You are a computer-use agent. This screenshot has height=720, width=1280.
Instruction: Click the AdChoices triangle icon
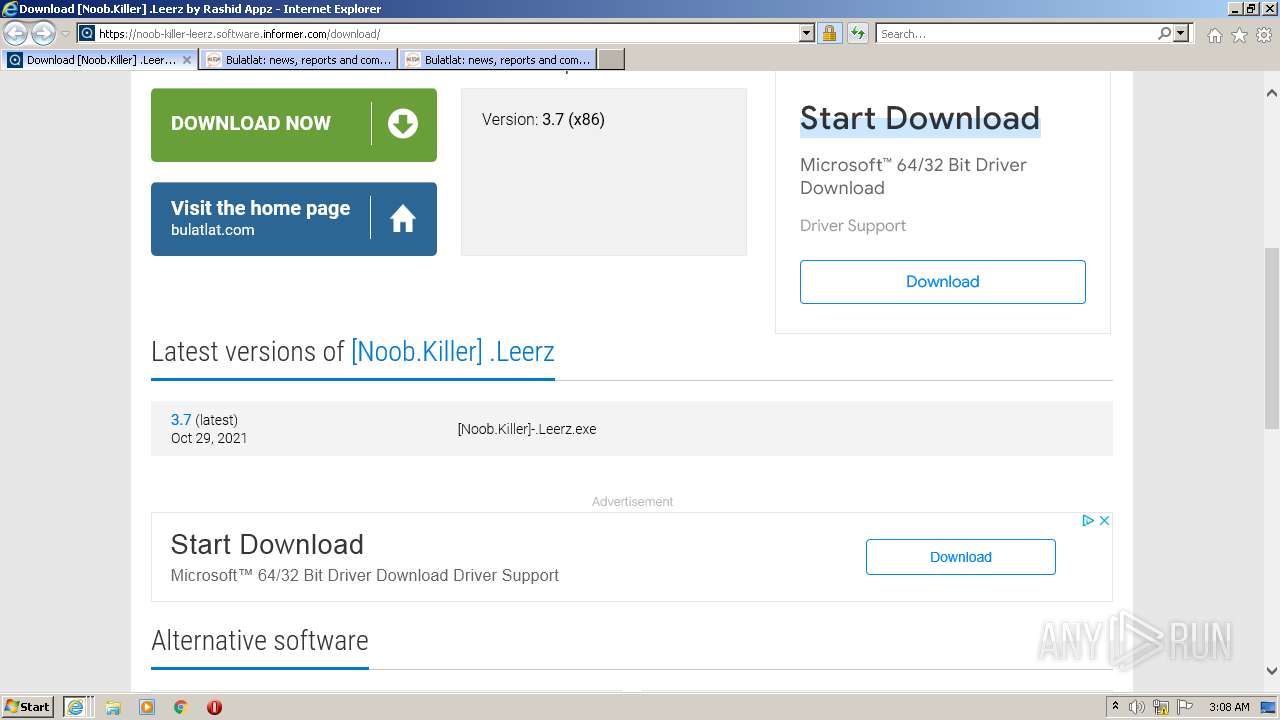pyautogui.click(x=1088, y=521)
